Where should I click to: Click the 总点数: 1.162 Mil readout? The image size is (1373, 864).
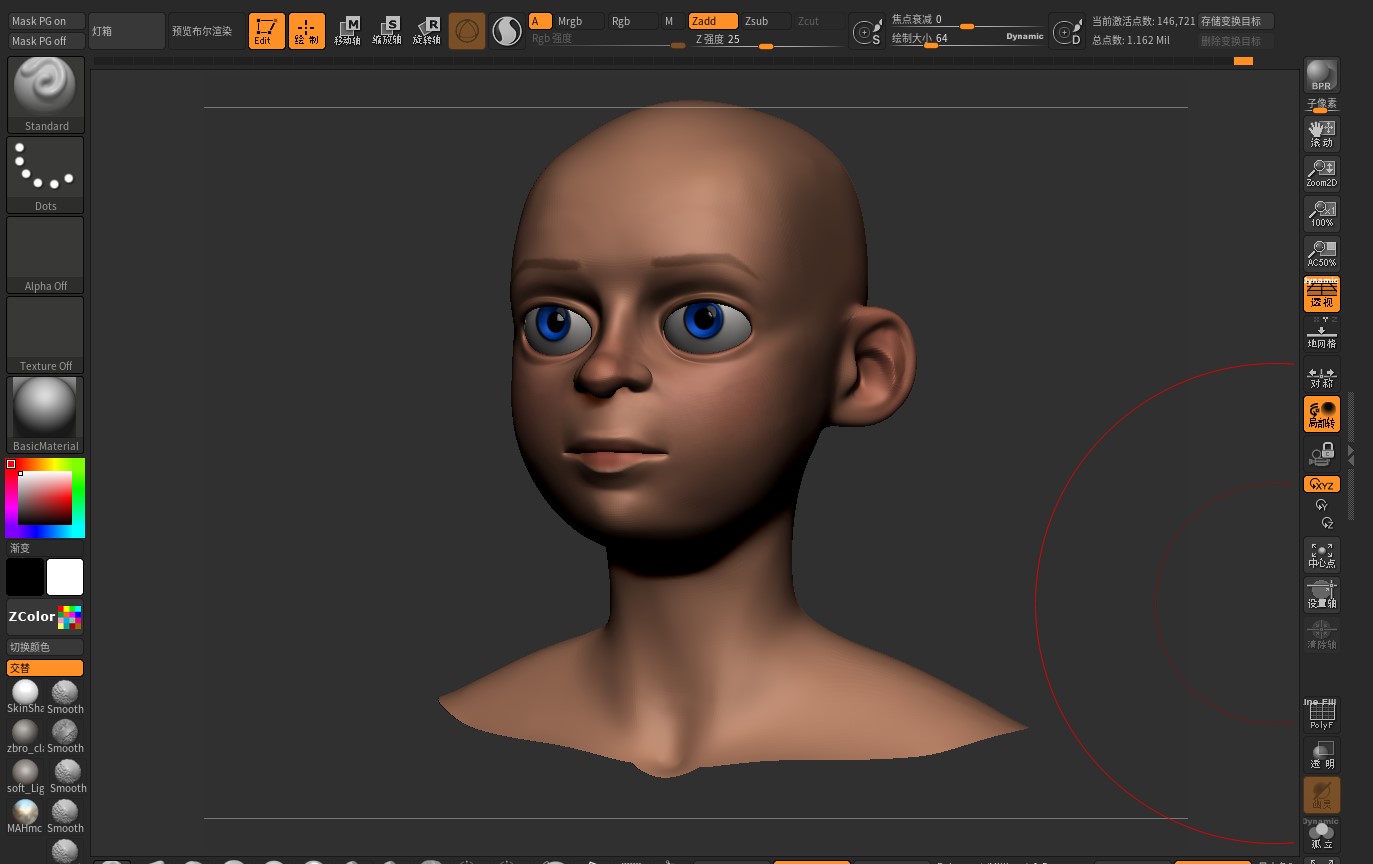point(1130,41)
